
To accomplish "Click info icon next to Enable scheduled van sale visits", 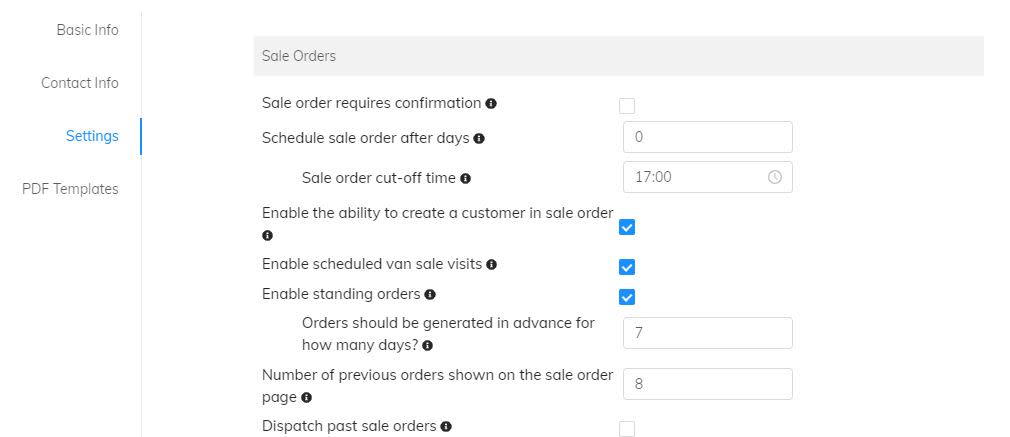I will click(x=491, y=265).
